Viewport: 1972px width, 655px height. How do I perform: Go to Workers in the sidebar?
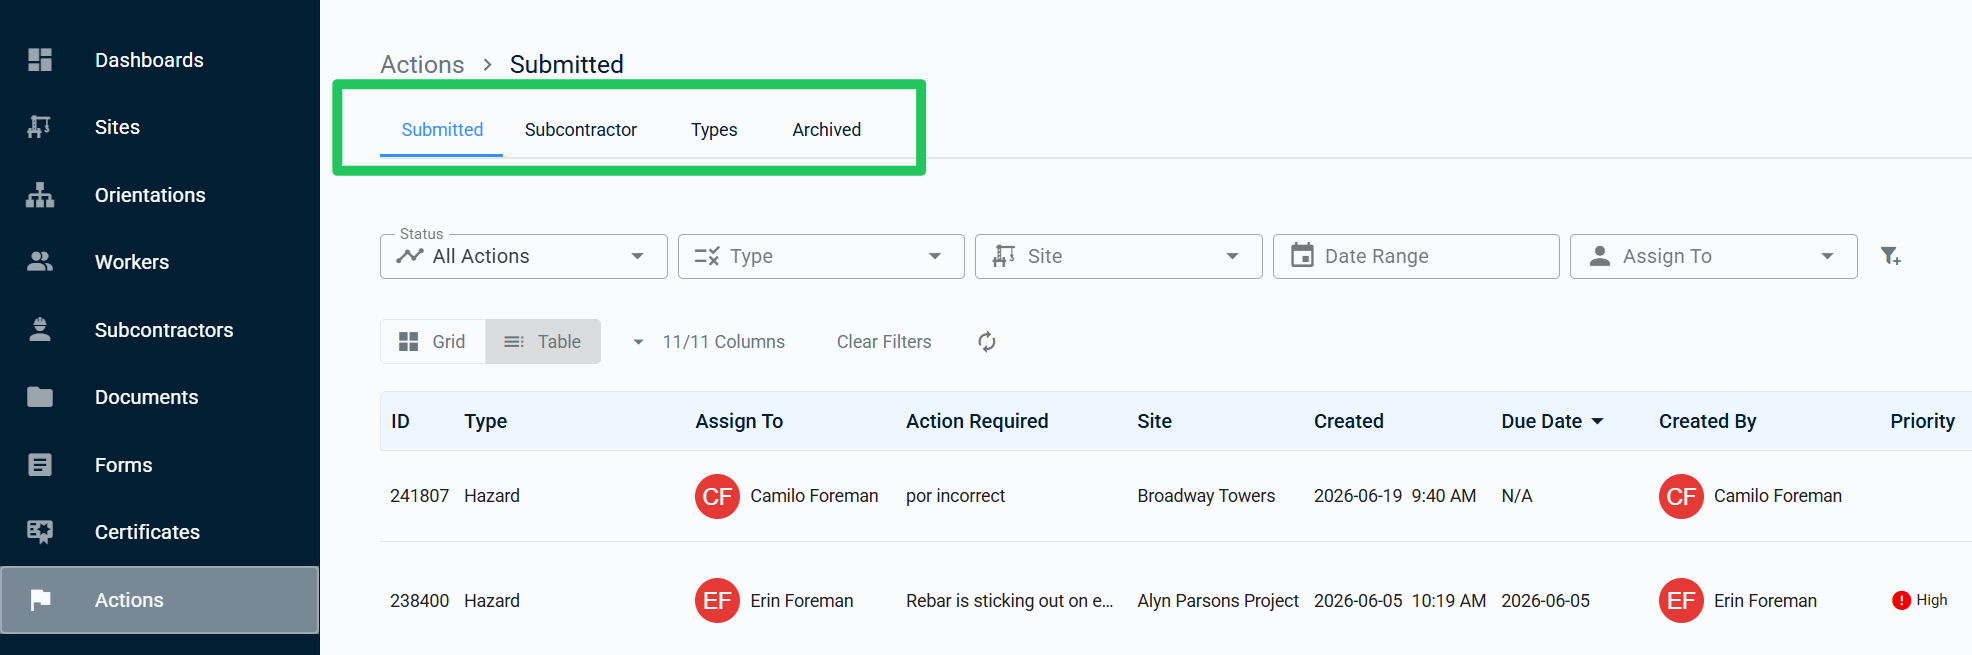(x=132, y=262)
